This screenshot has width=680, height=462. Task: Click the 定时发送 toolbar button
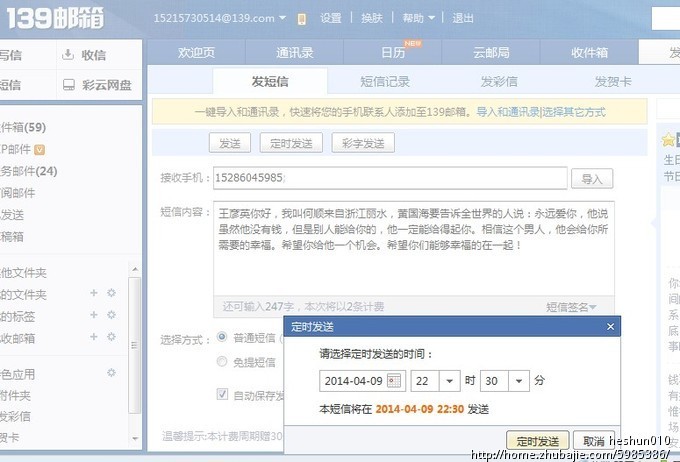(x=291, y=143)
